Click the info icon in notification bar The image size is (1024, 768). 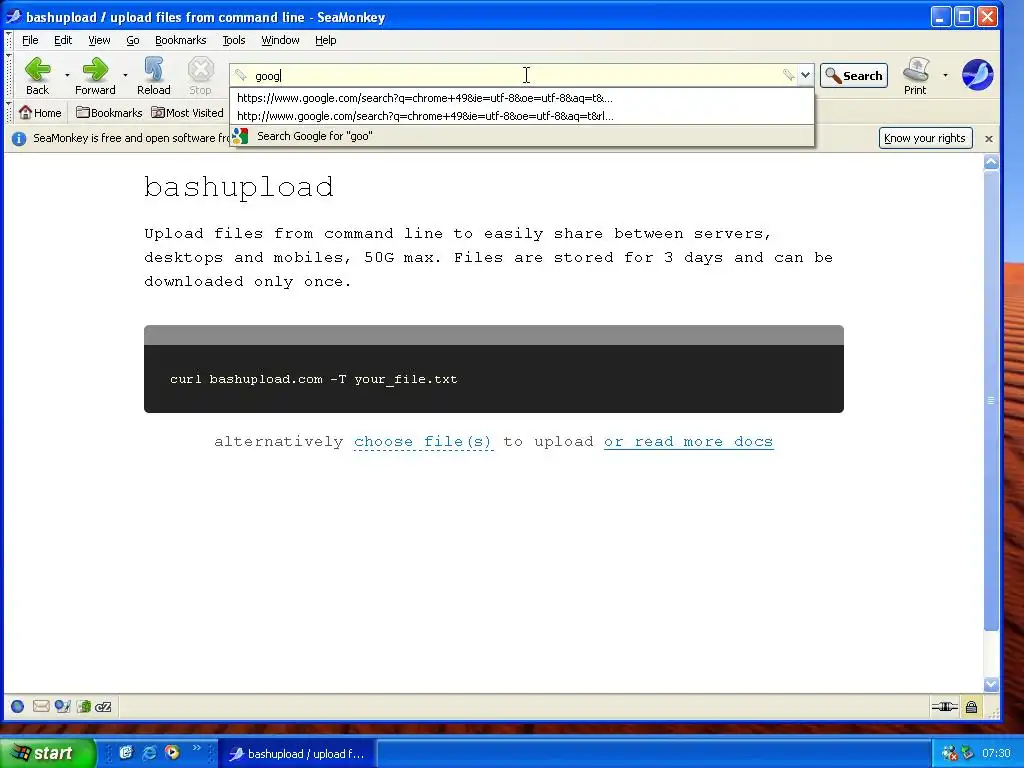point(19,138)
